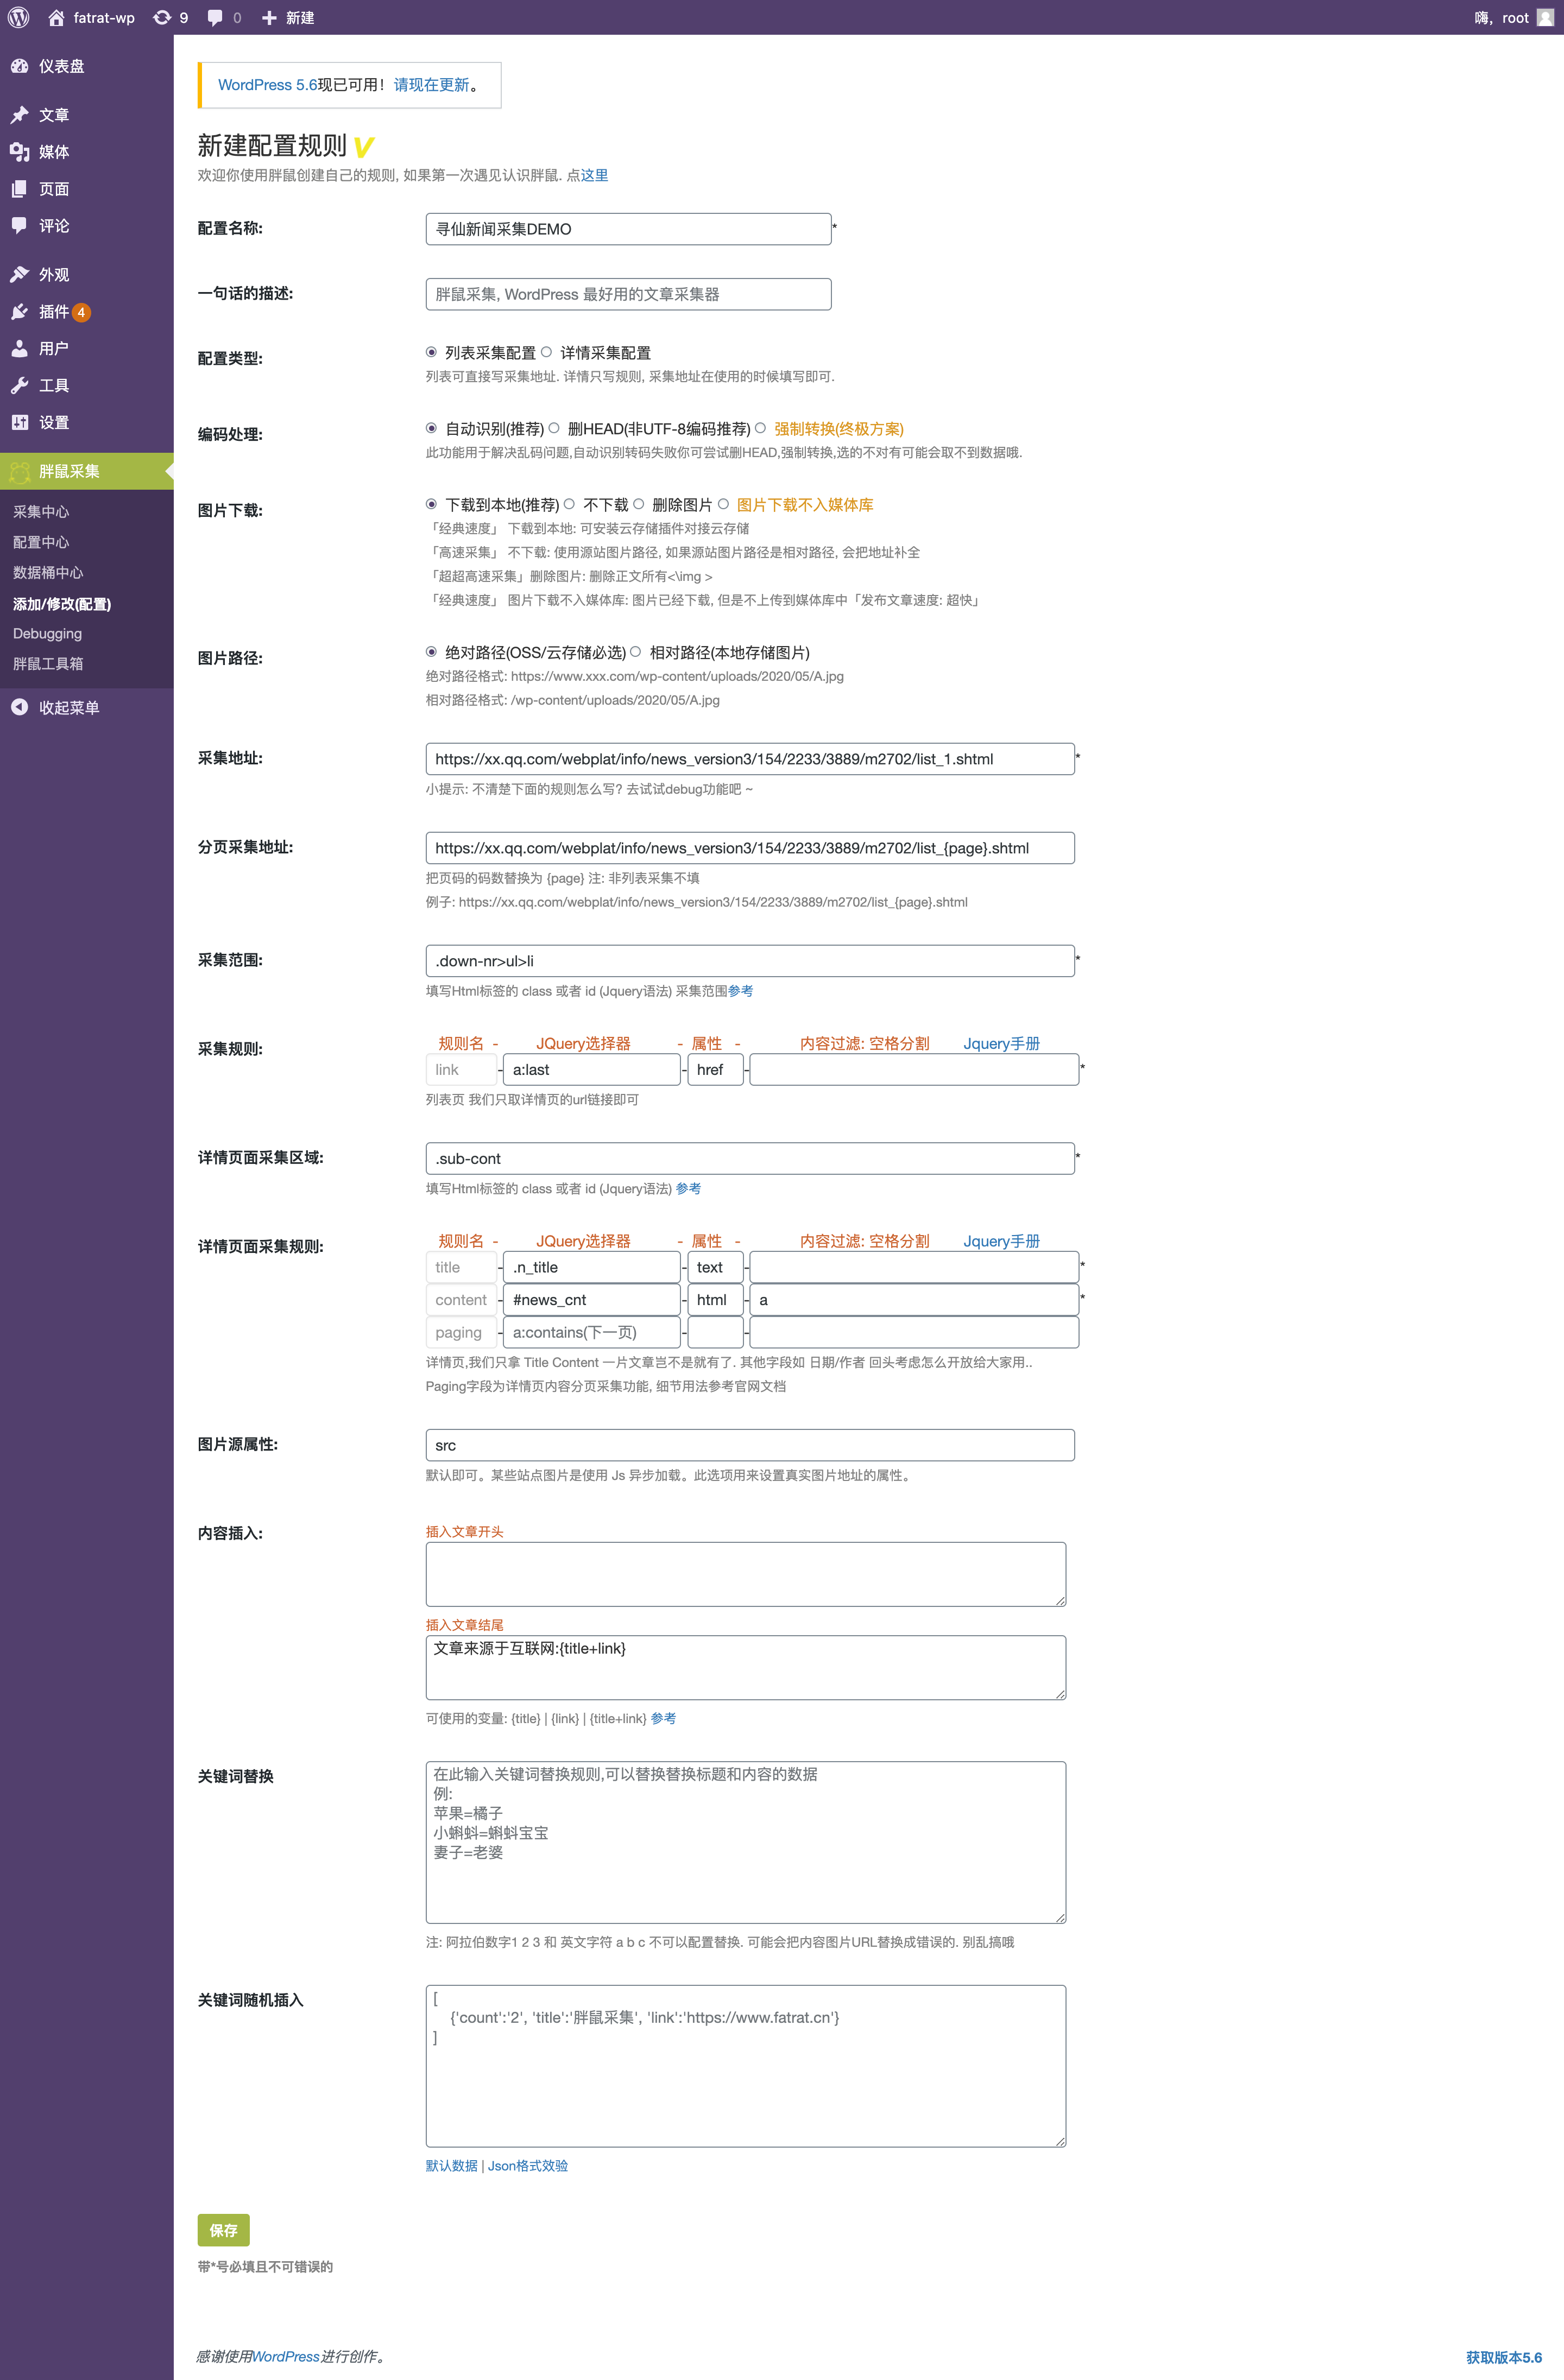Go to 配置中心 submenu
Viewport: 1564px width, 2380px height.
[41, 542]
